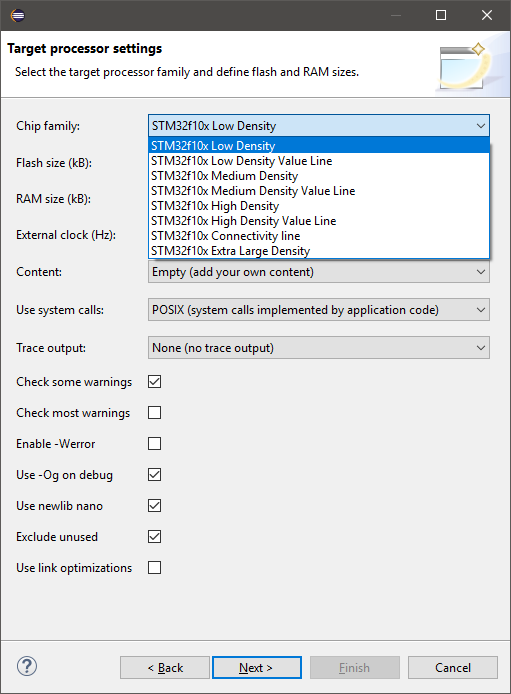
Task: Enable Check most warnings checkbox
Action: pos(154,413)
